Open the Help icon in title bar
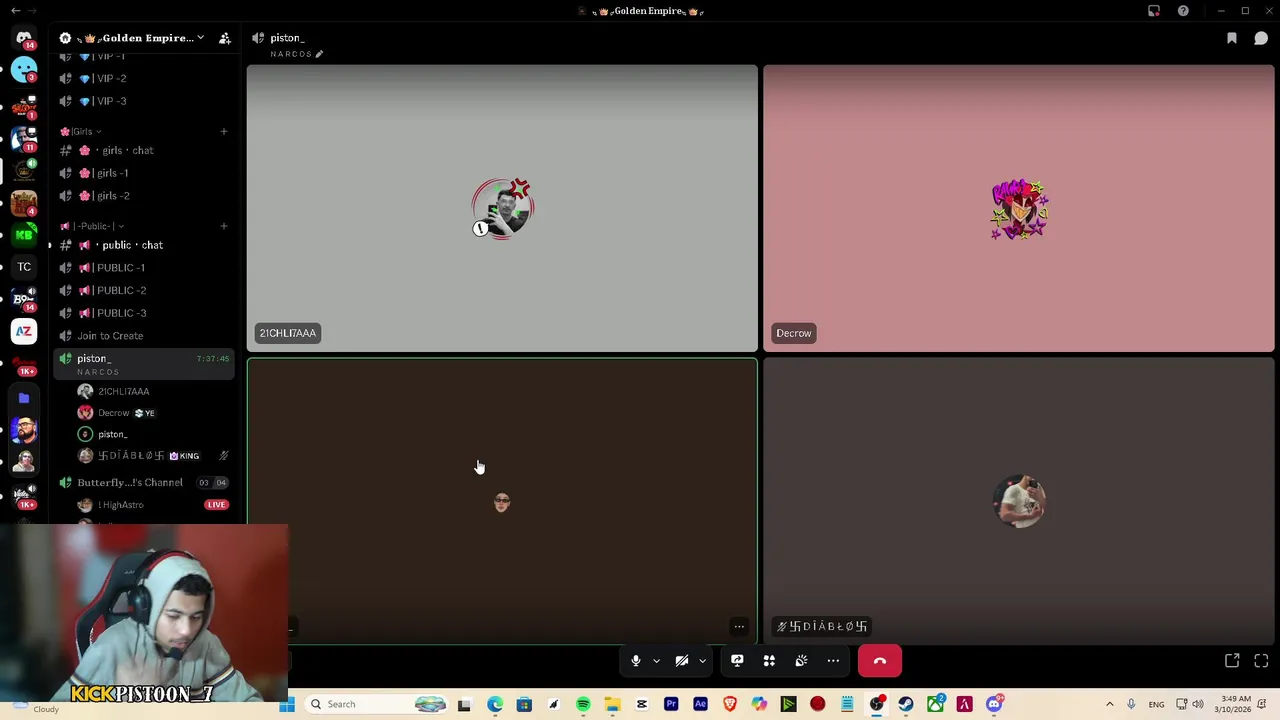The image size is (1280, 720). (1183, 11)
